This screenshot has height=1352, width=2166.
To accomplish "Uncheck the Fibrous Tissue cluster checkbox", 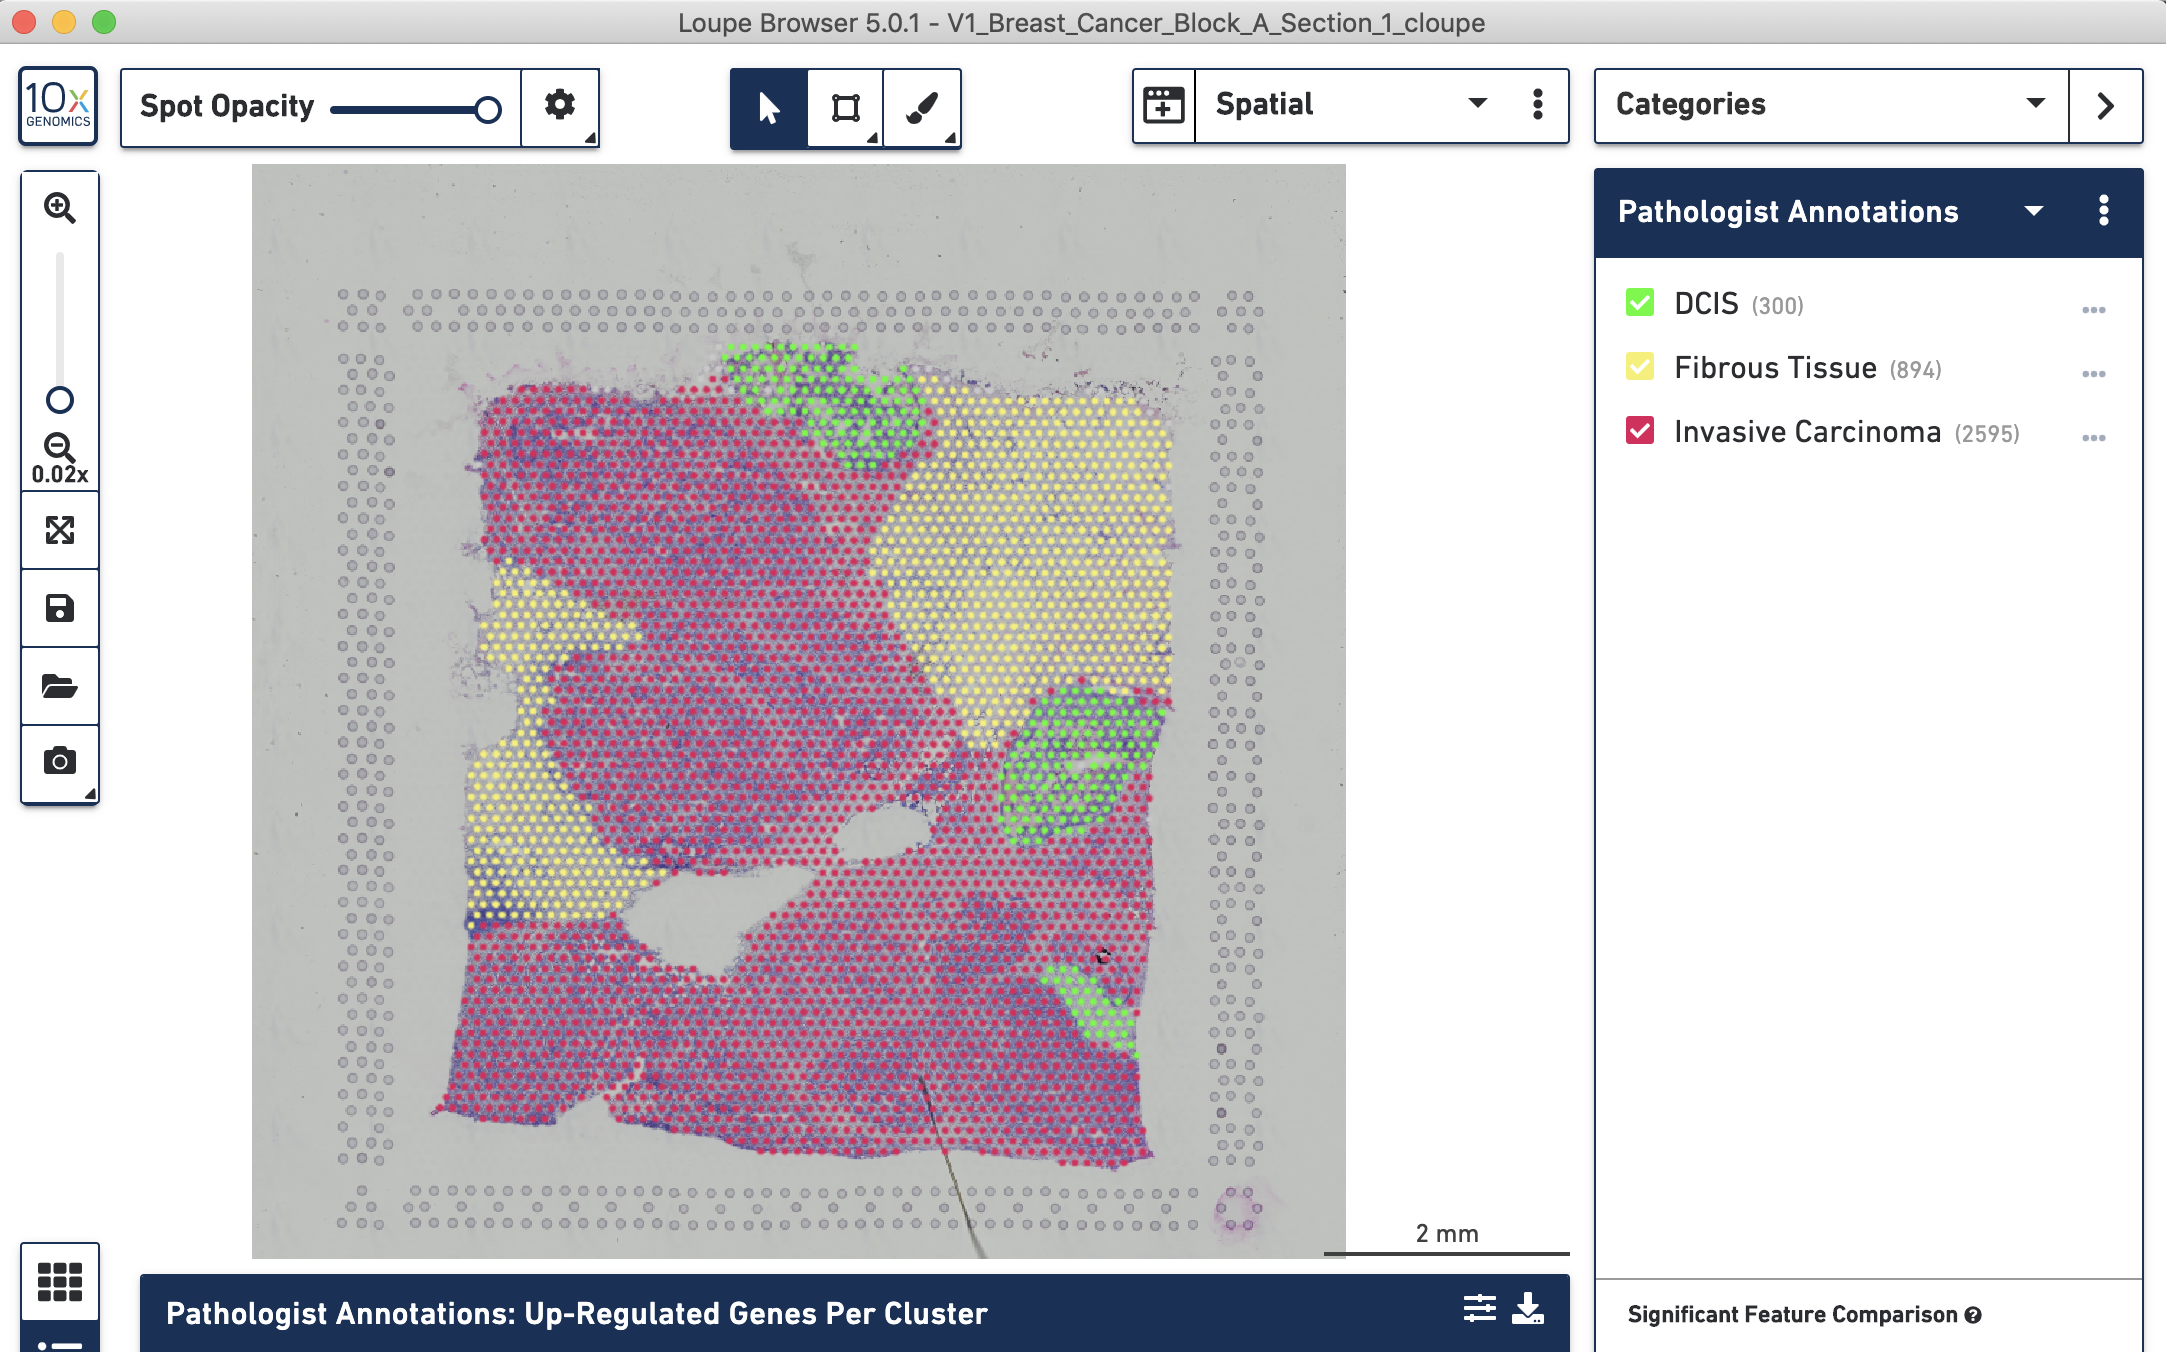I will 1640,366.
